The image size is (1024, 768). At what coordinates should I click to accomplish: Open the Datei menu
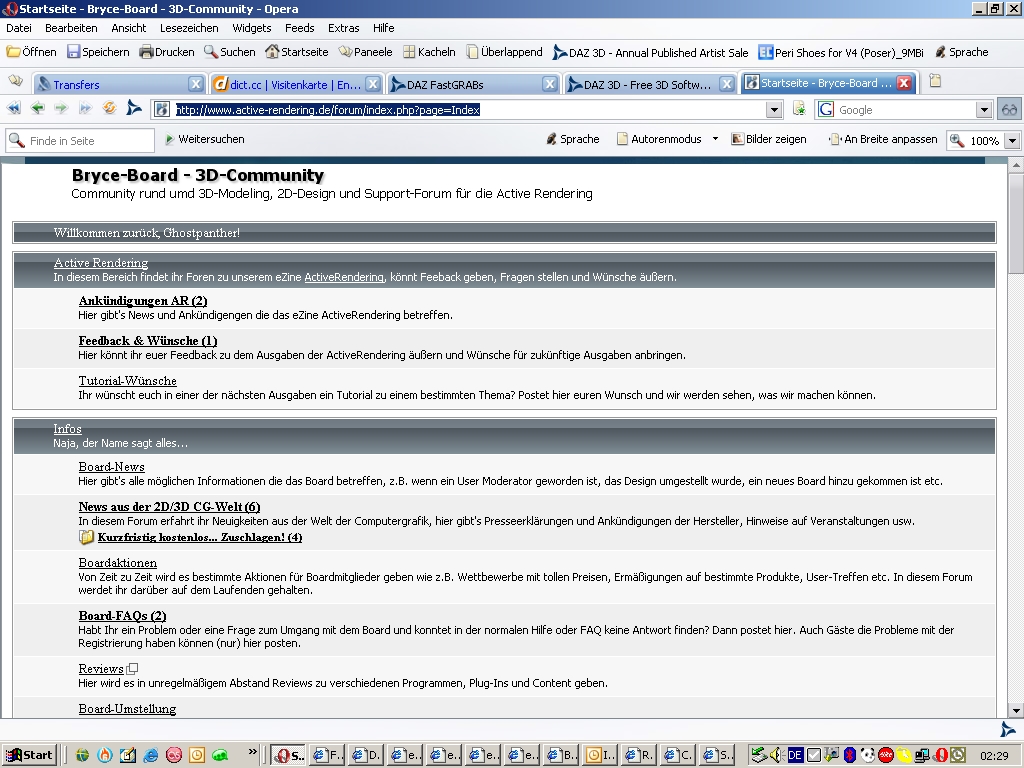pyautogui.click(x=19, y=28)
